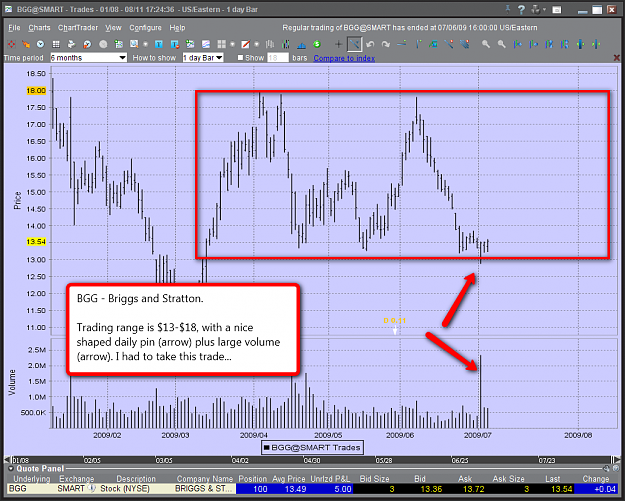Click the 04/30 marker on time scrollbar

[312, 460]
